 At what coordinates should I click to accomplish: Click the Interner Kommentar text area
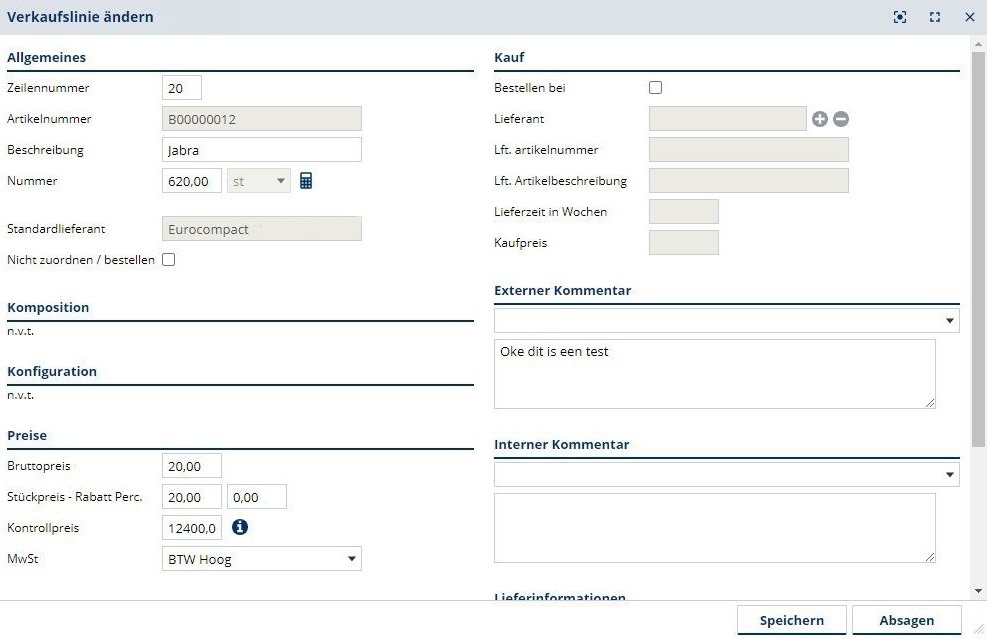[x=715, y=527]
